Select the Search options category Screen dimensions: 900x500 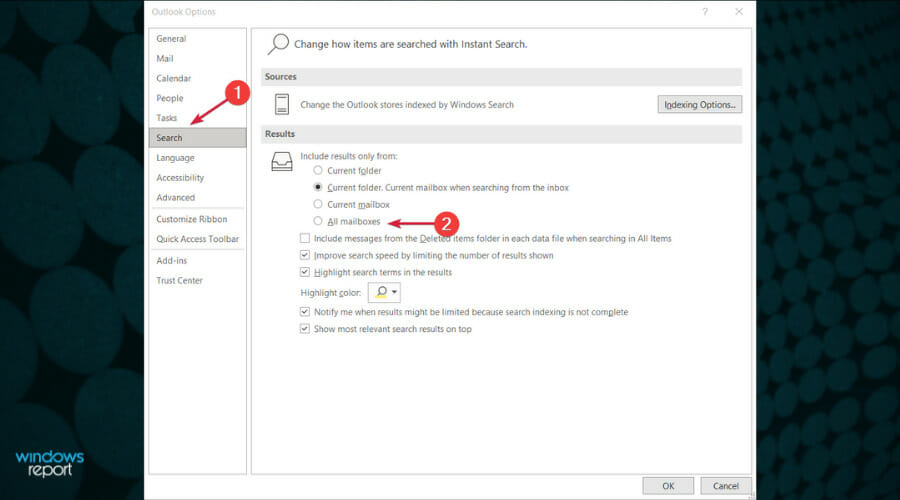coord(197,138)
